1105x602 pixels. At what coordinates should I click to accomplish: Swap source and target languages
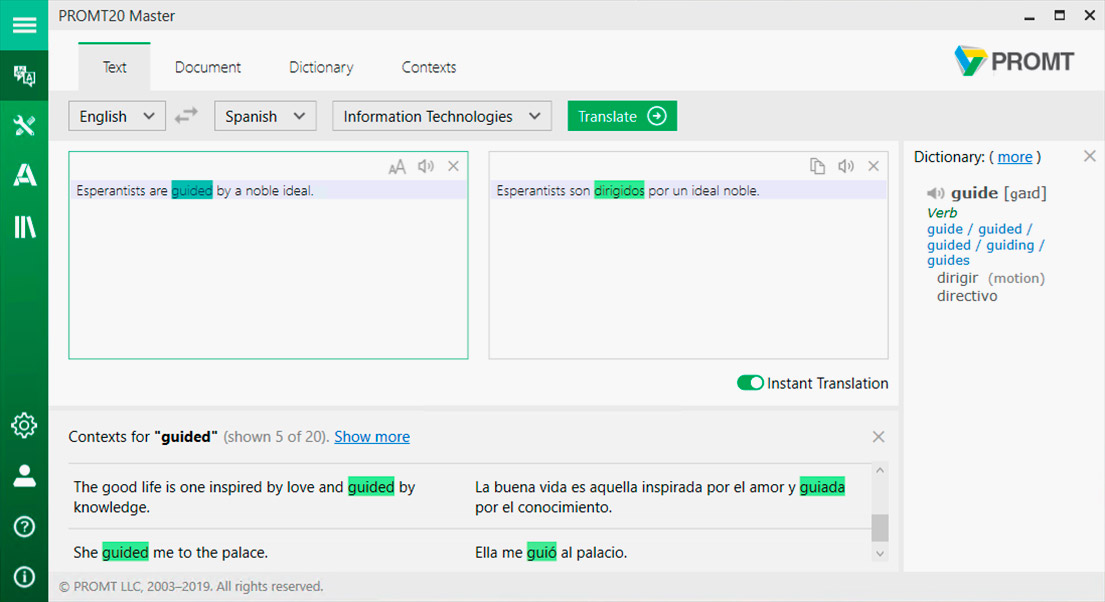tap(186, 116)
